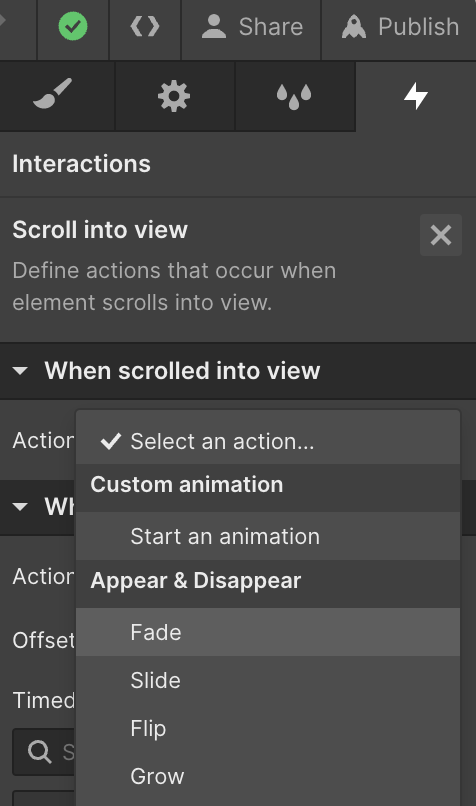Close the Scroll into view panel

(441, 235)
